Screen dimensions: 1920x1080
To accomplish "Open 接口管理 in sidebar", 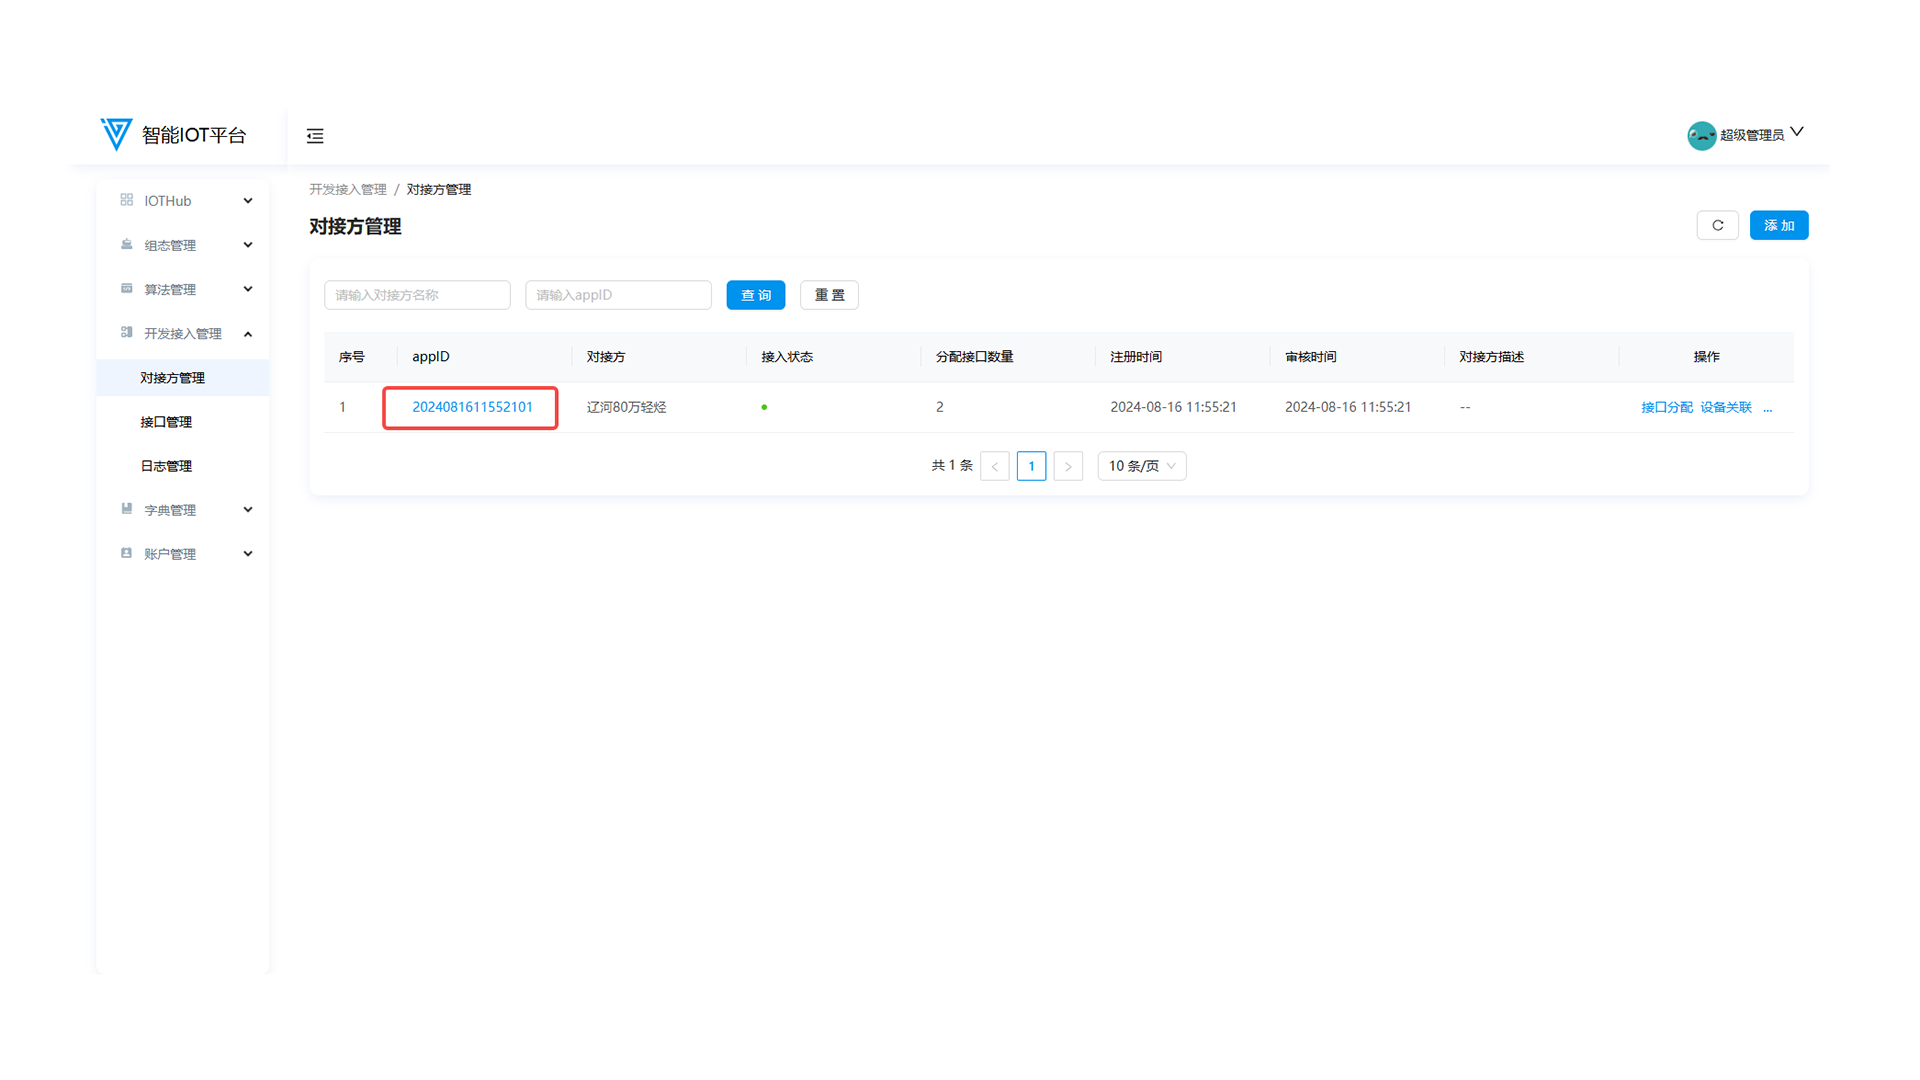I will pos(166,422).
